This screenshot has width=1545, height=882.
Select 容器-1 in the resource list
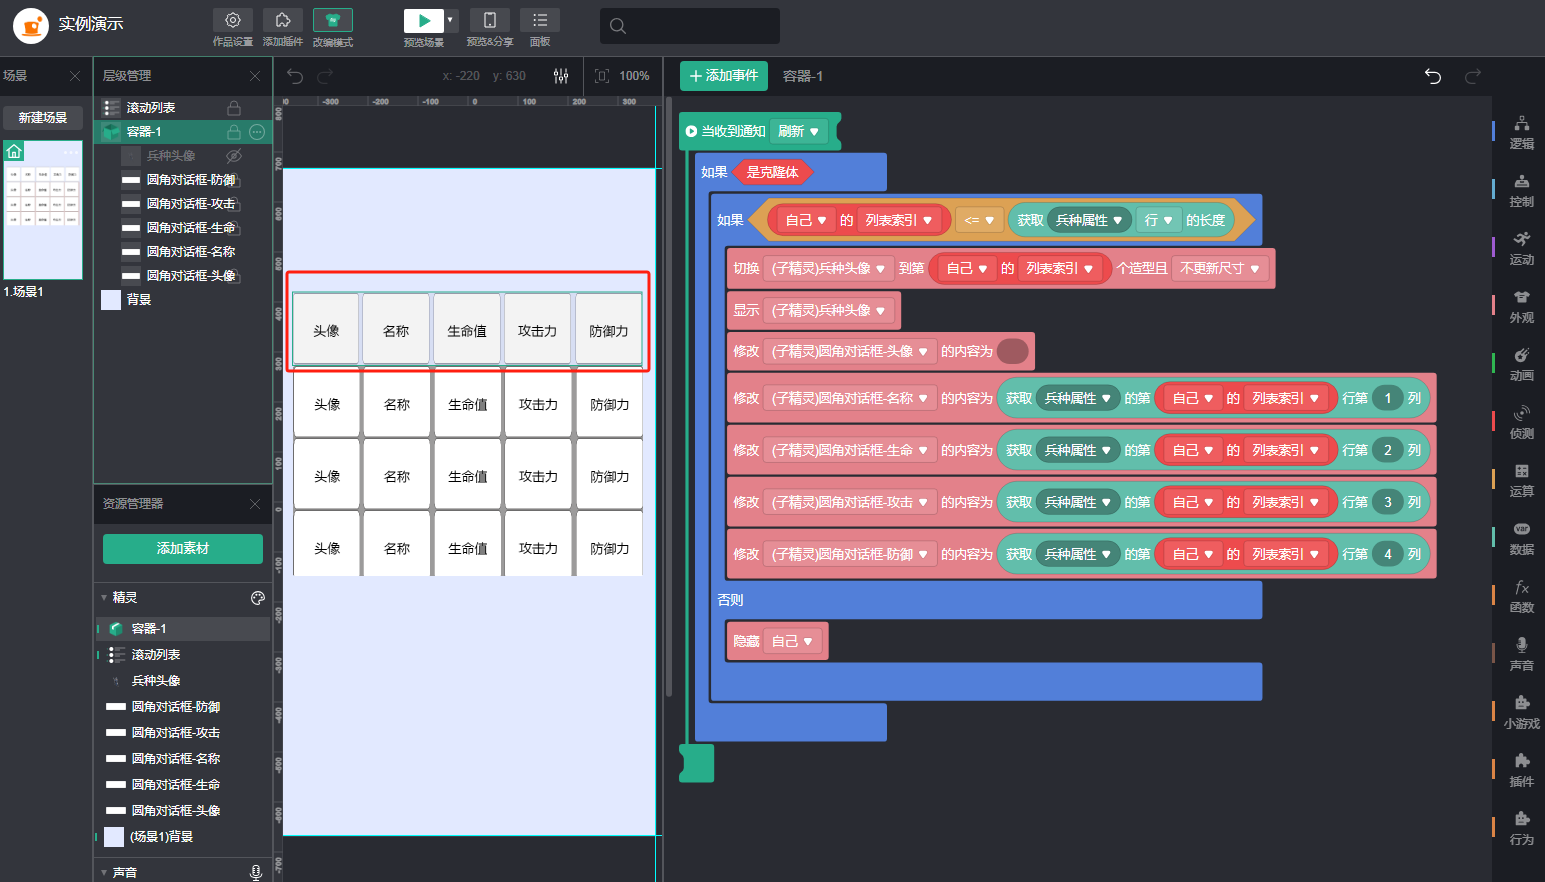(183, 629)
